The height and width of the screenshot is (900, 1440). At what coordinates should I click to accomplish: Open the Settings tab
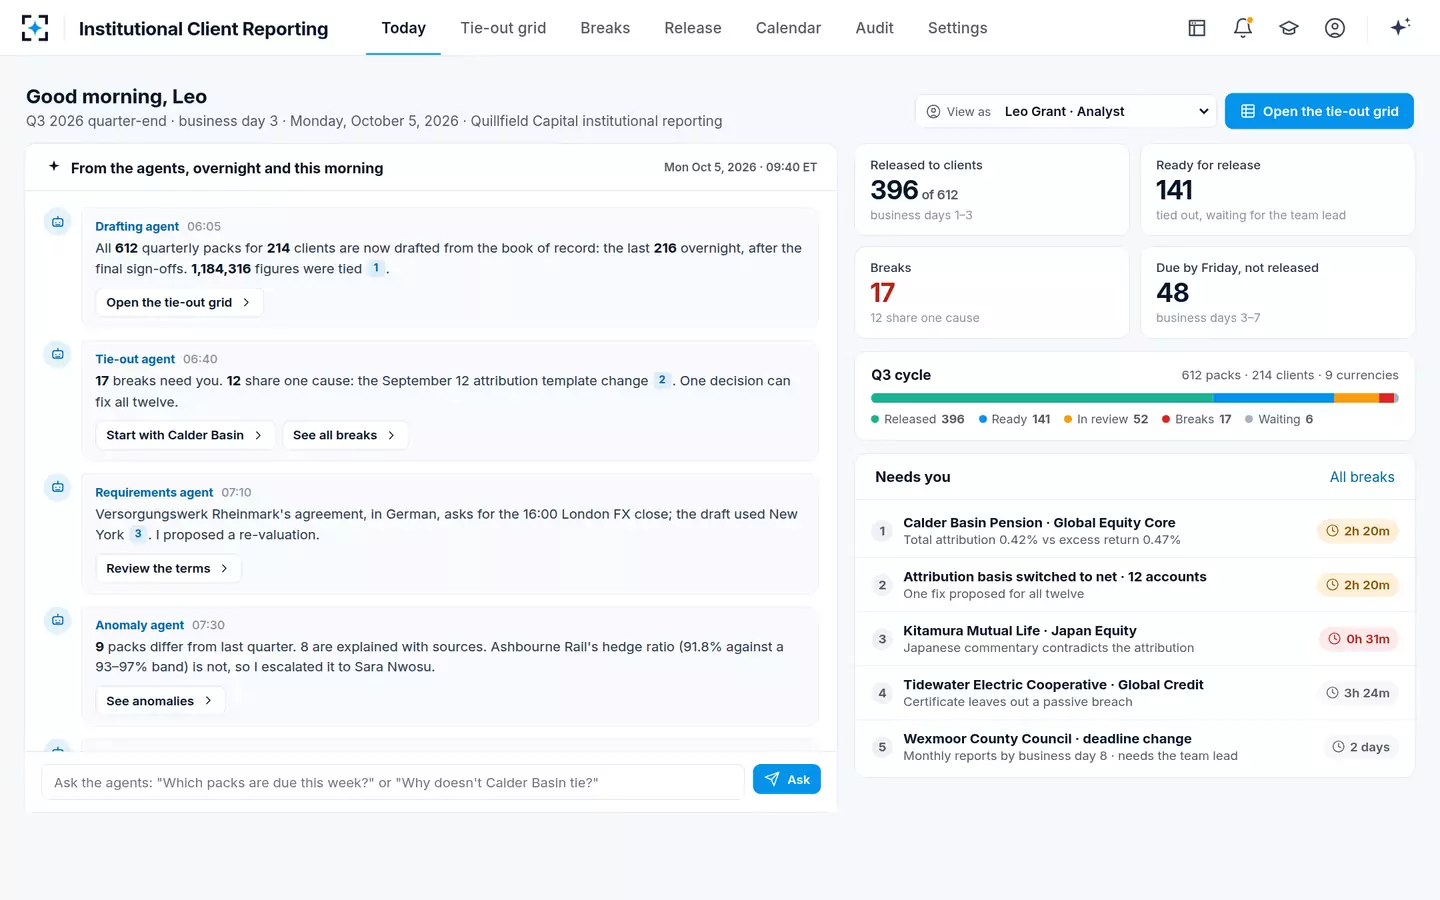[957, 28]
